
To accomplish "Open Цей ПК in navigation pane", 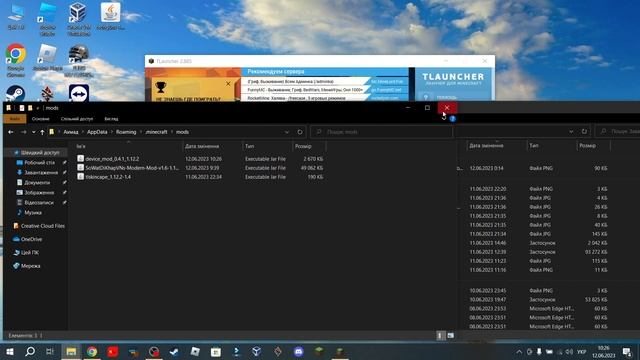I will [x=29, y=253].
